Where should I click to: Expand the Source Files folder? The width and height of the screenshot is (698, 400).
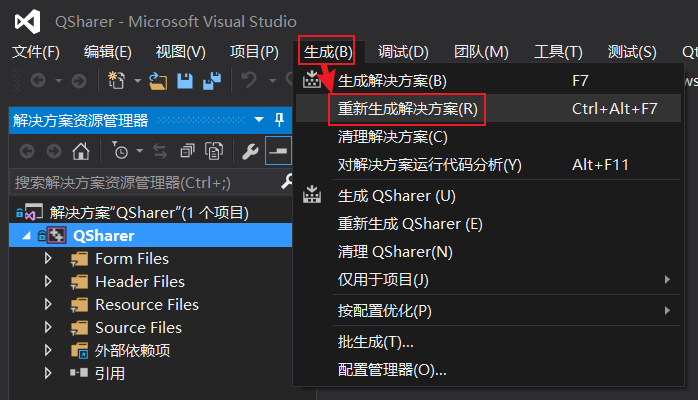pyautogui.click(x=48, y=327)
